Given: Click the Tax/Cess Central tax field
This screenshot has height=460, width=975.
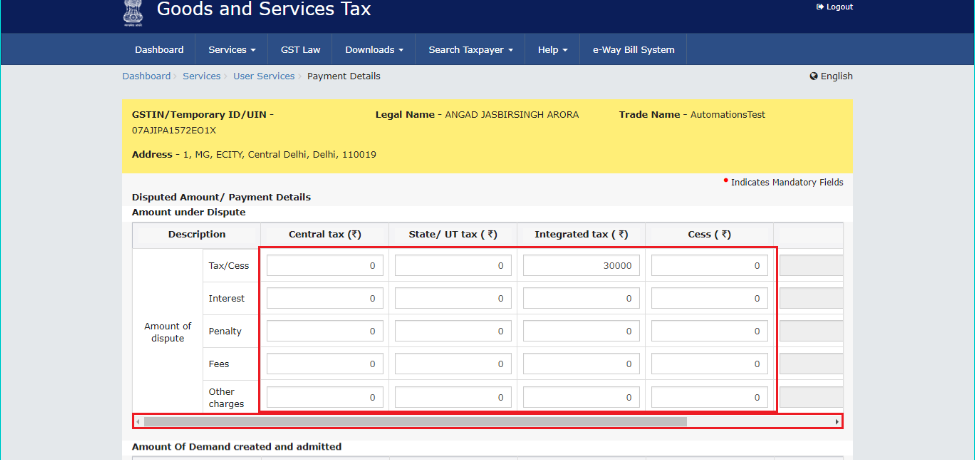Looking at the screenshot, I should coord(325,265).
